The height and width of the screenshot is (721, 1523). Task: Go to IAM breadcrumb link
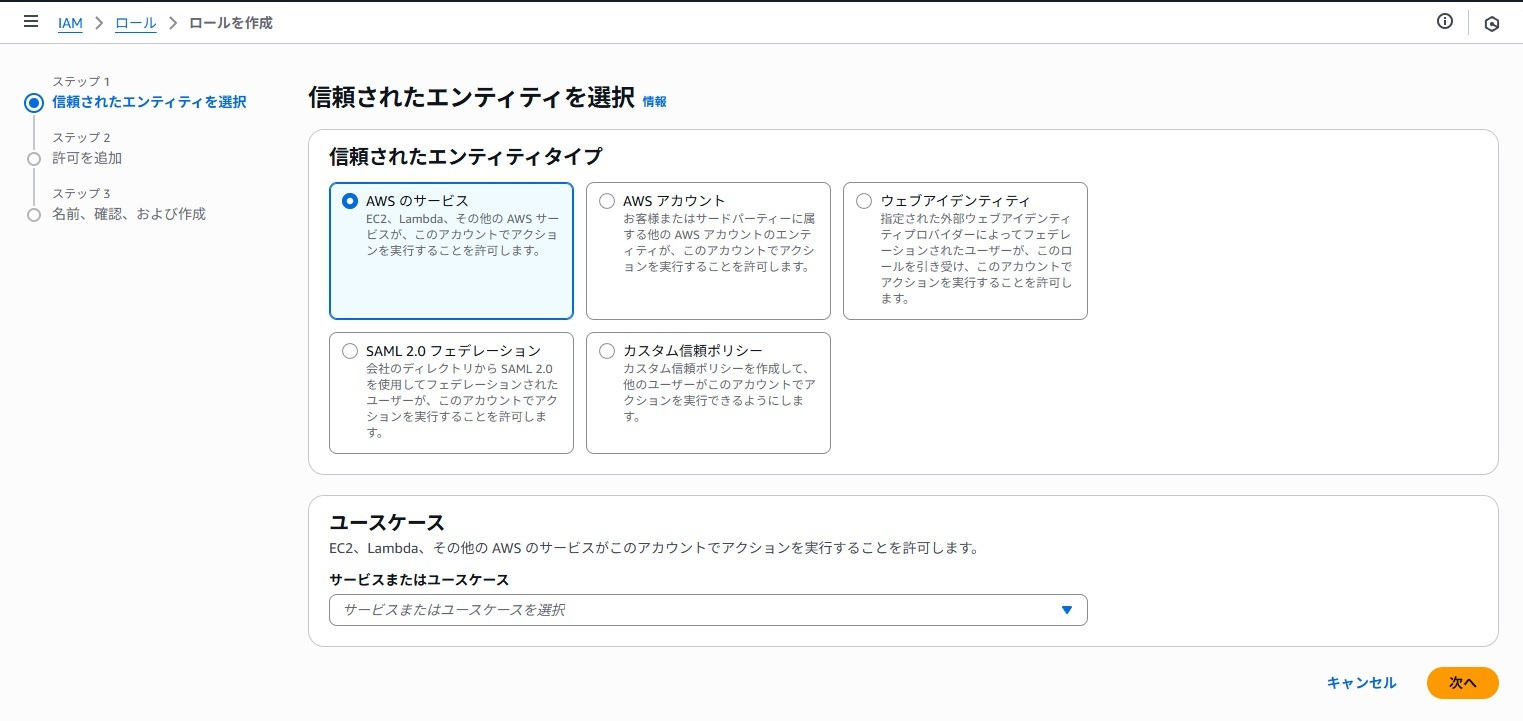pos(70,23)
